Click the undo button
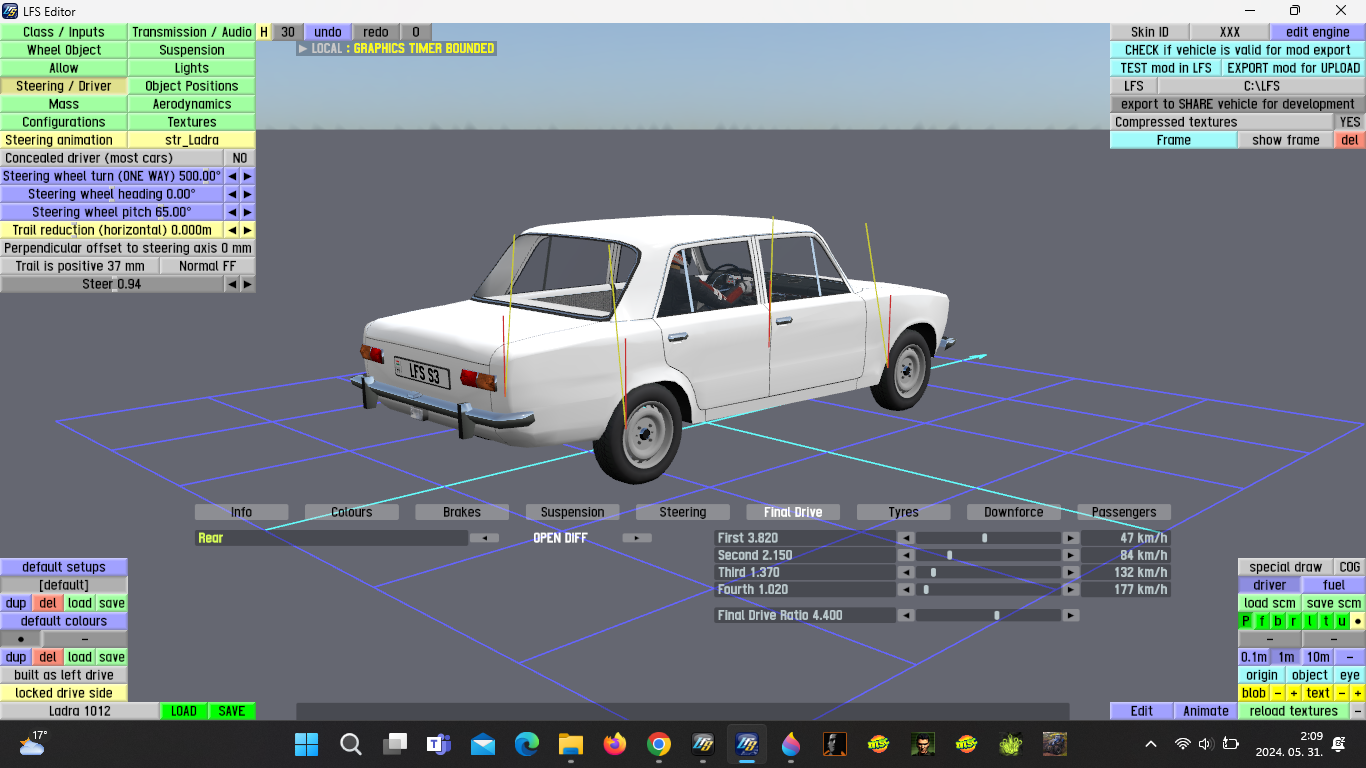This screenshot has height=768, width=1366. click(x=328, y=32)
